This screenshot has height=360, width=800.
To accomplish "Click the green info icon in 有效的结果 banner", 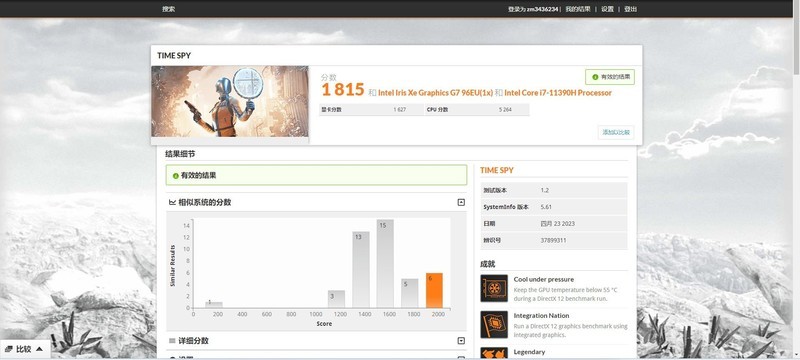I will tap(176, 176).
